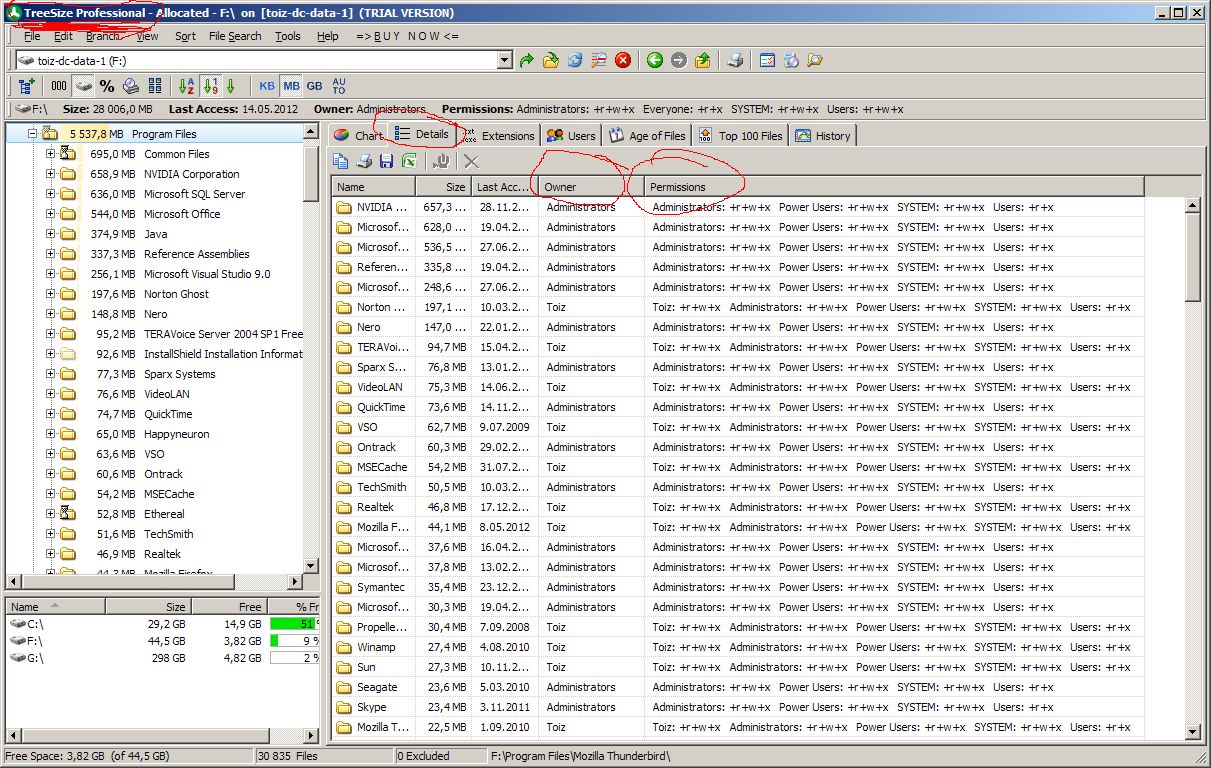1211x768 pixels.
Task: Sort by the Owner column header
Action: click(592, 187)
